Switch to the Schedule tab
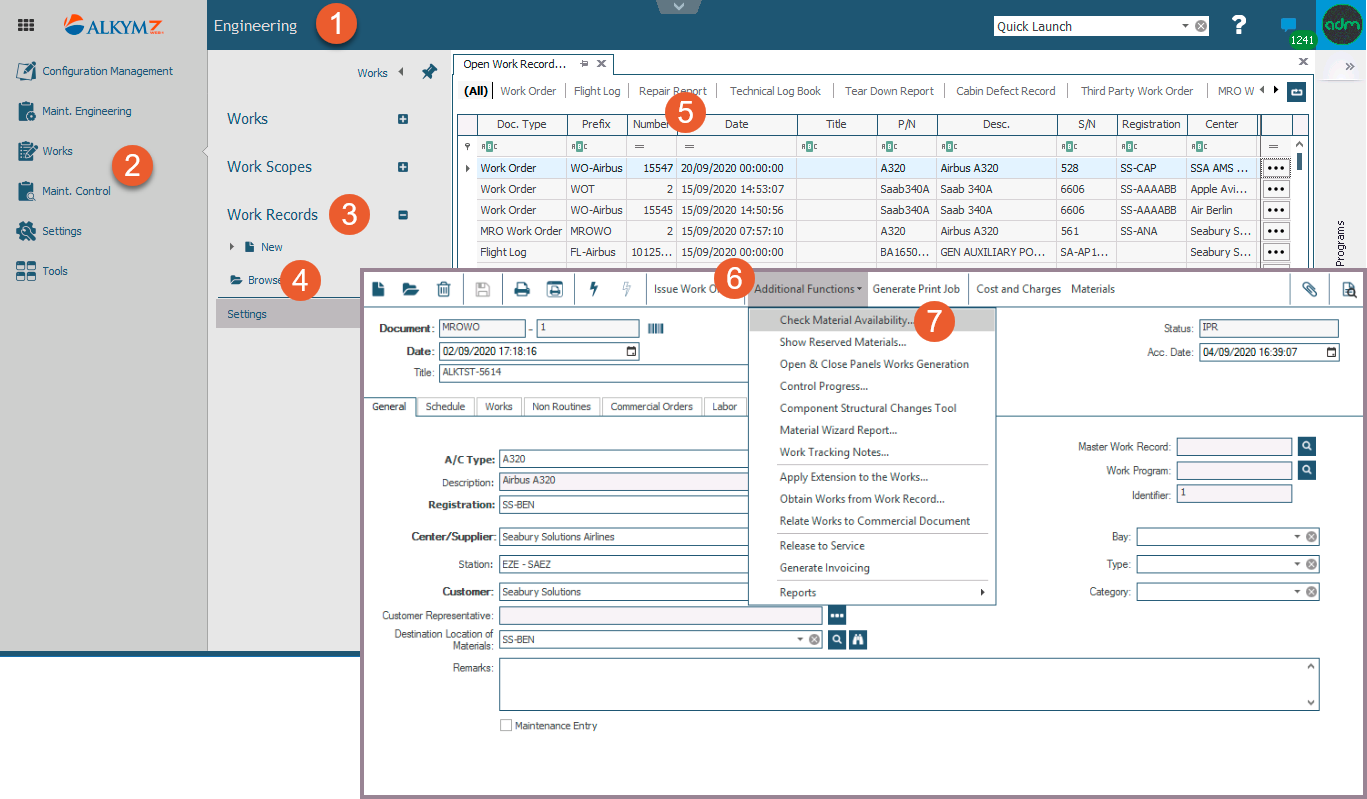 point(445,407)
